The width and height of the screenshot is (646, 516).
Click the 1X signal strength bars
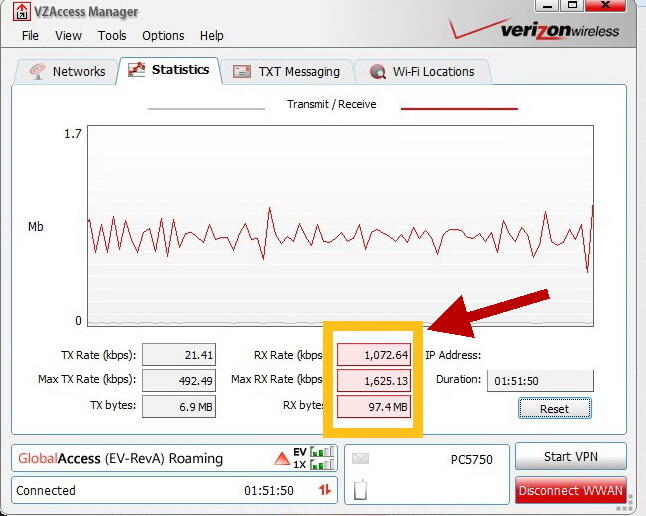point(322,464)
